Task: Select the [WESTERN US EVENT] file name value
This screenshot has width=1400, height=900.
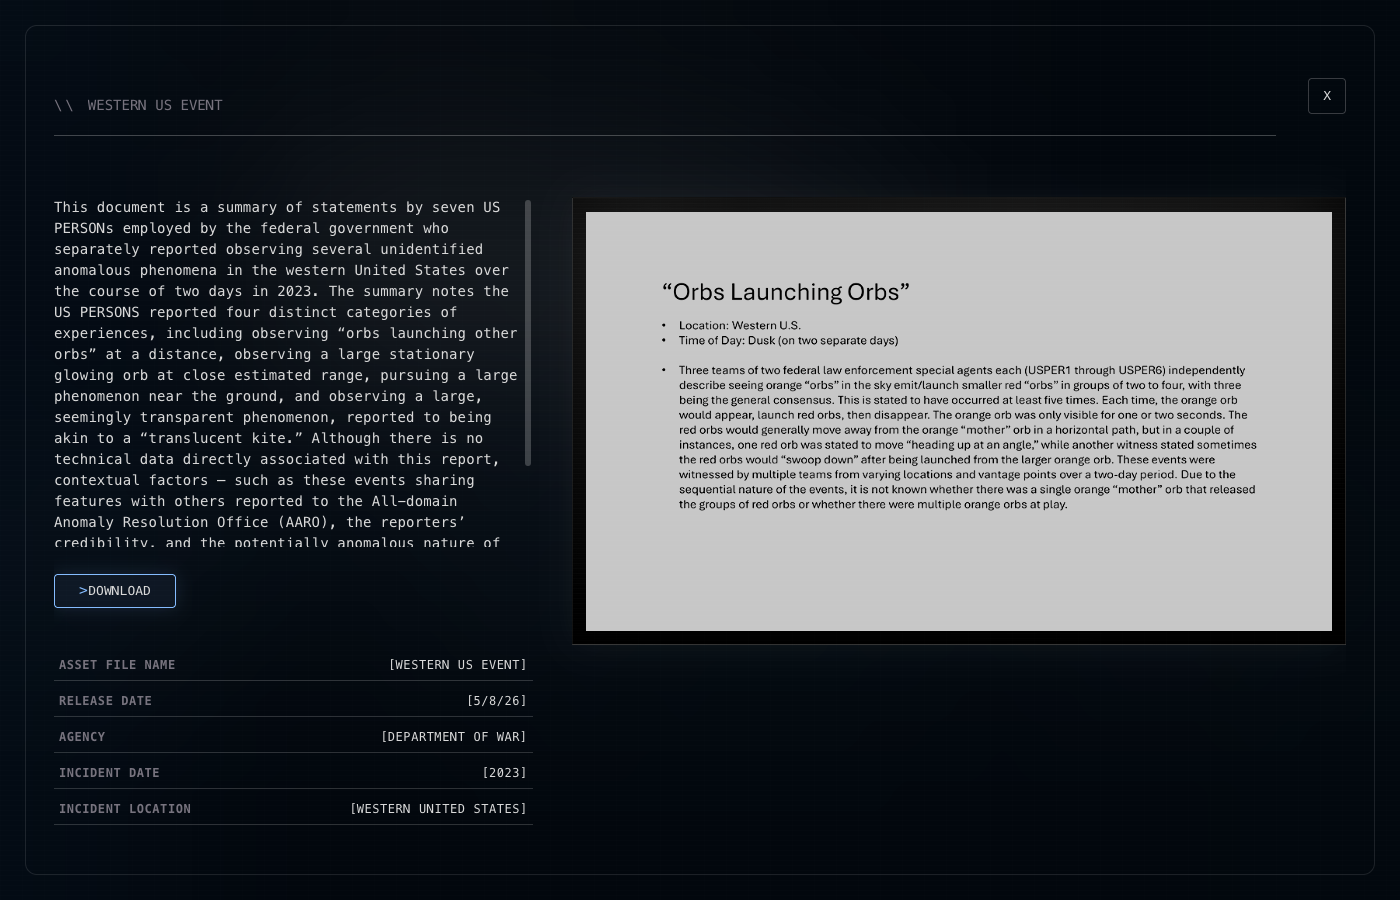Action: (x=457, y=665)
